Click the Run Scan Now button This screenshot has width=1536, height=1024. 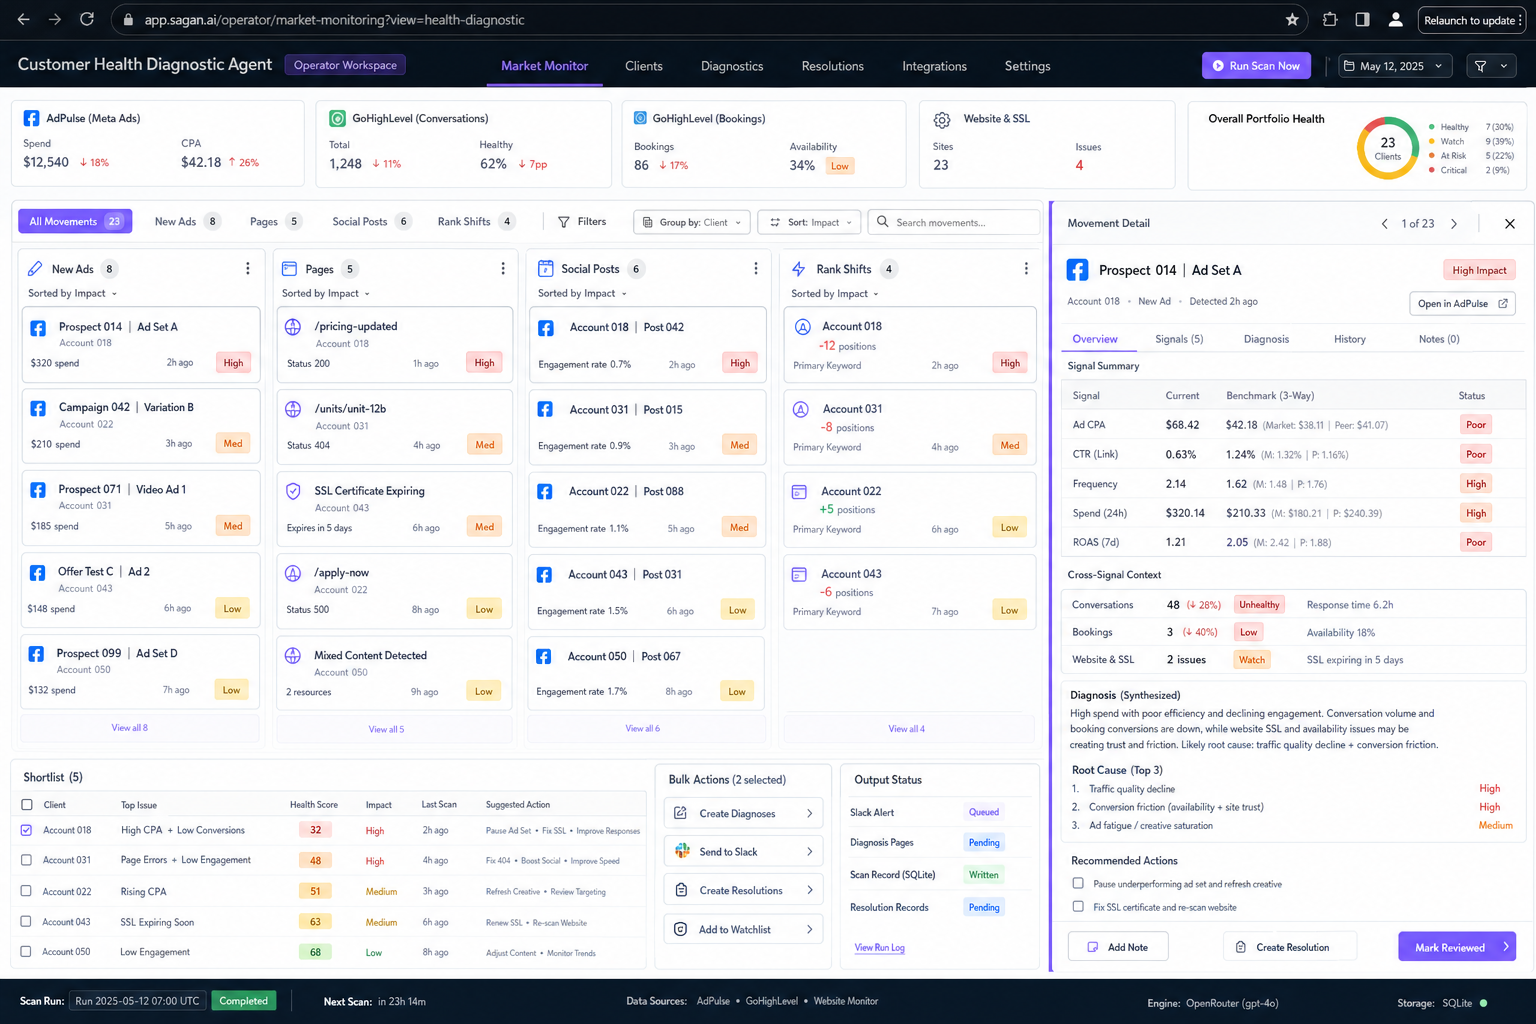(1256, 66)
